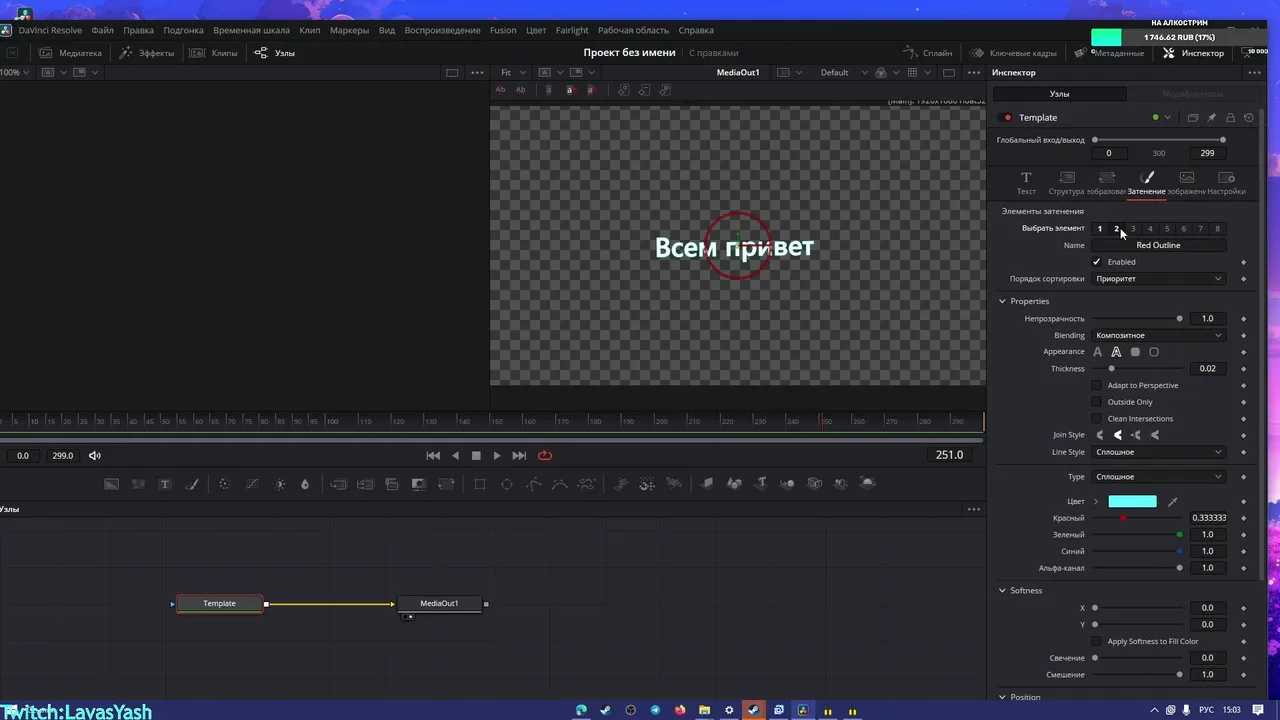The width and height of the screenshot is (1280, 720).
Task: Collapse the Properties section
Action: 1003,301
